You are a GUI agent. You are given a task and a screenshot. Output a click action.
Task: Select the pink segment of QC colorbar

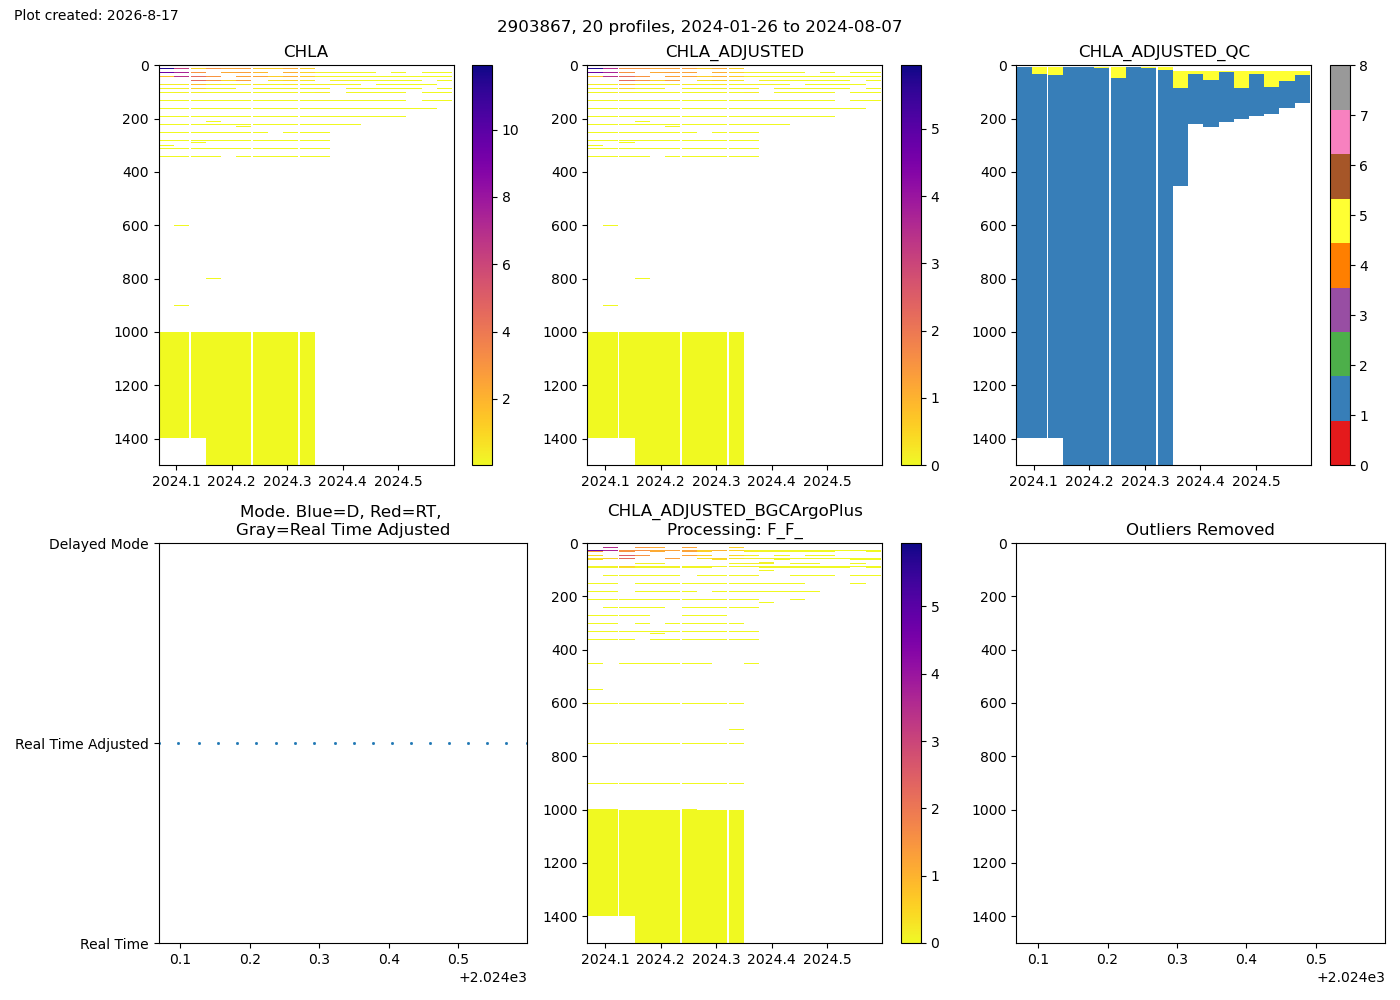pyautogui.click(x=1340, y=132)
